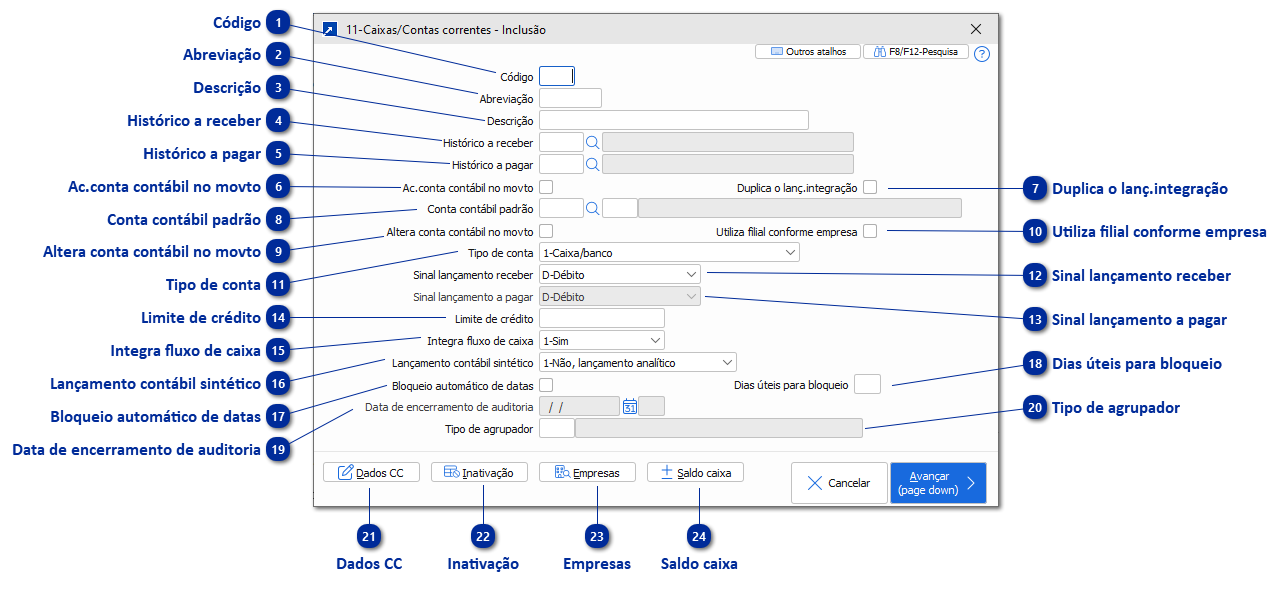Click the Outros atalhos button

click(x=808, y=51)
